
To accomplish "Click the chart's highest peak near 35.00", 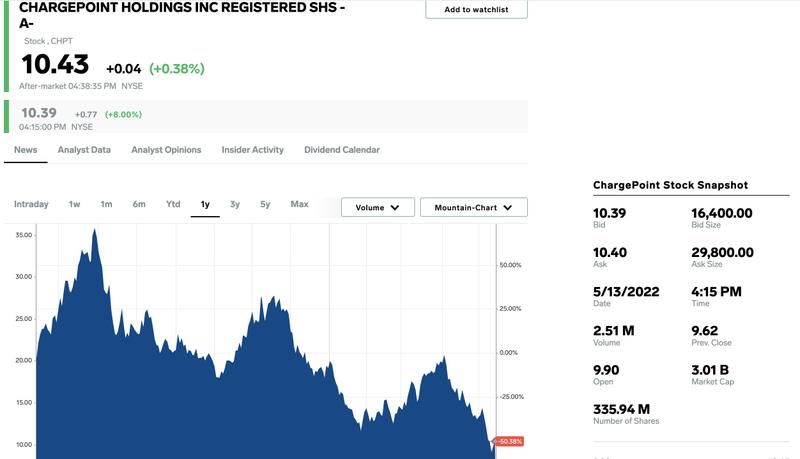I will click(94, 231).
